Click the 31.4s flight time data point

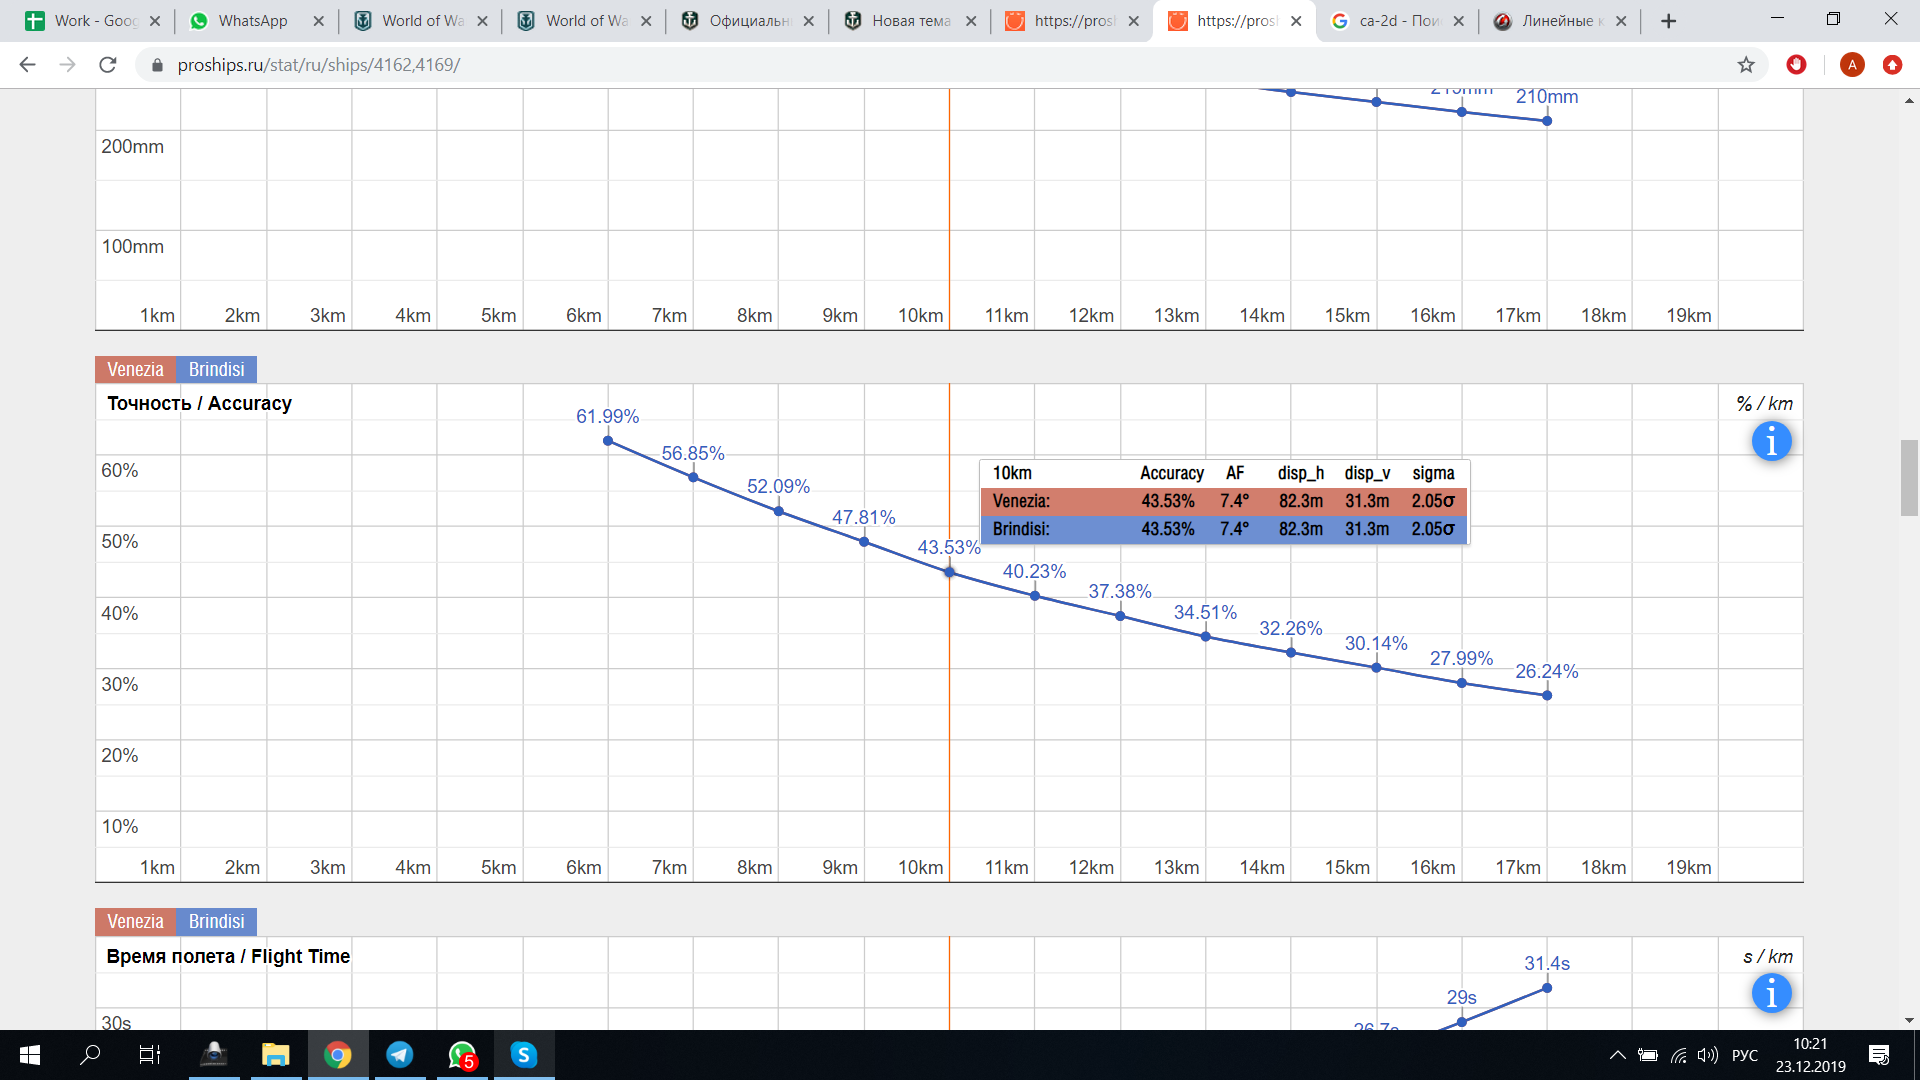(x=1547, y=988)
